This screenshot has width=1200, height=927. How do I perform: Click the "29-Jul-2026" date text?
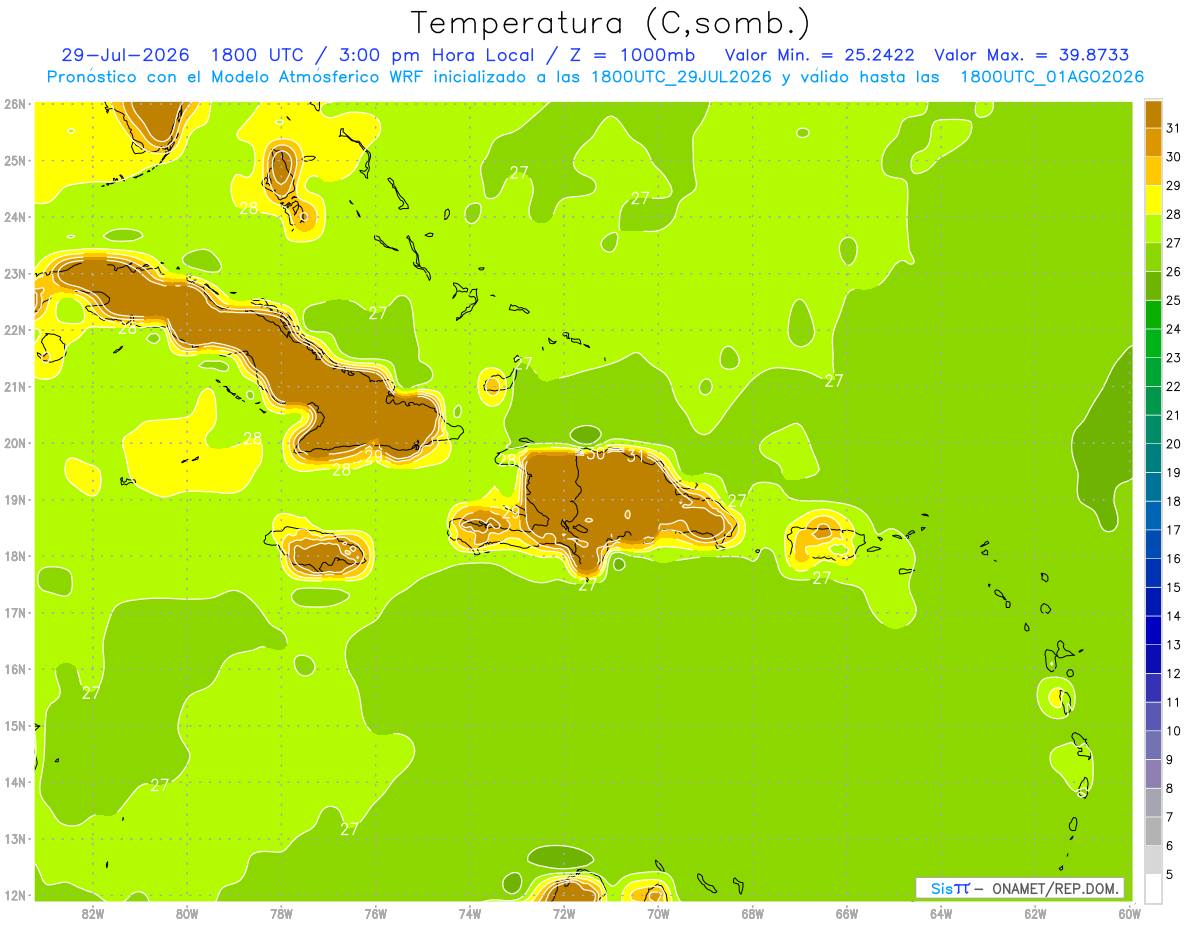pos(126,55)
